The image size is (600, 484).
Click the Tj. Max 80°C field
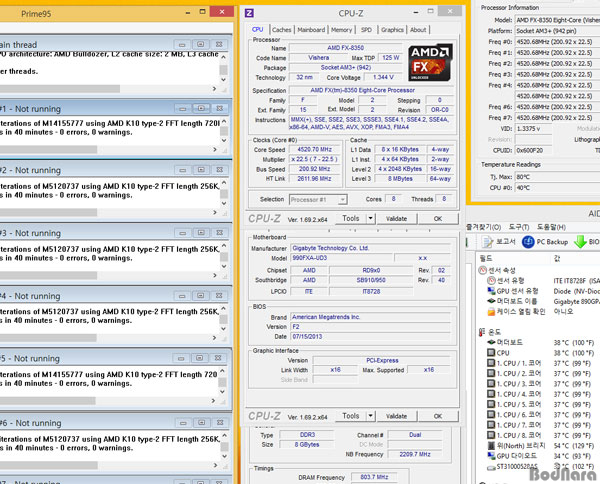pos(558,177)
